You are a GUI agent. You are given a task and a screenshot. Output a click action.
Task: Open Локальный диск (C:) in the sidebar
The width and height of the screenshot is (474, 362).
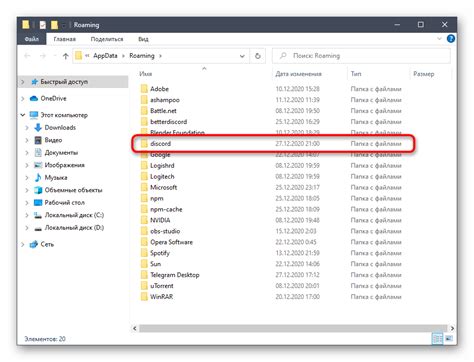pyautogui.click(x=74, y=215)
